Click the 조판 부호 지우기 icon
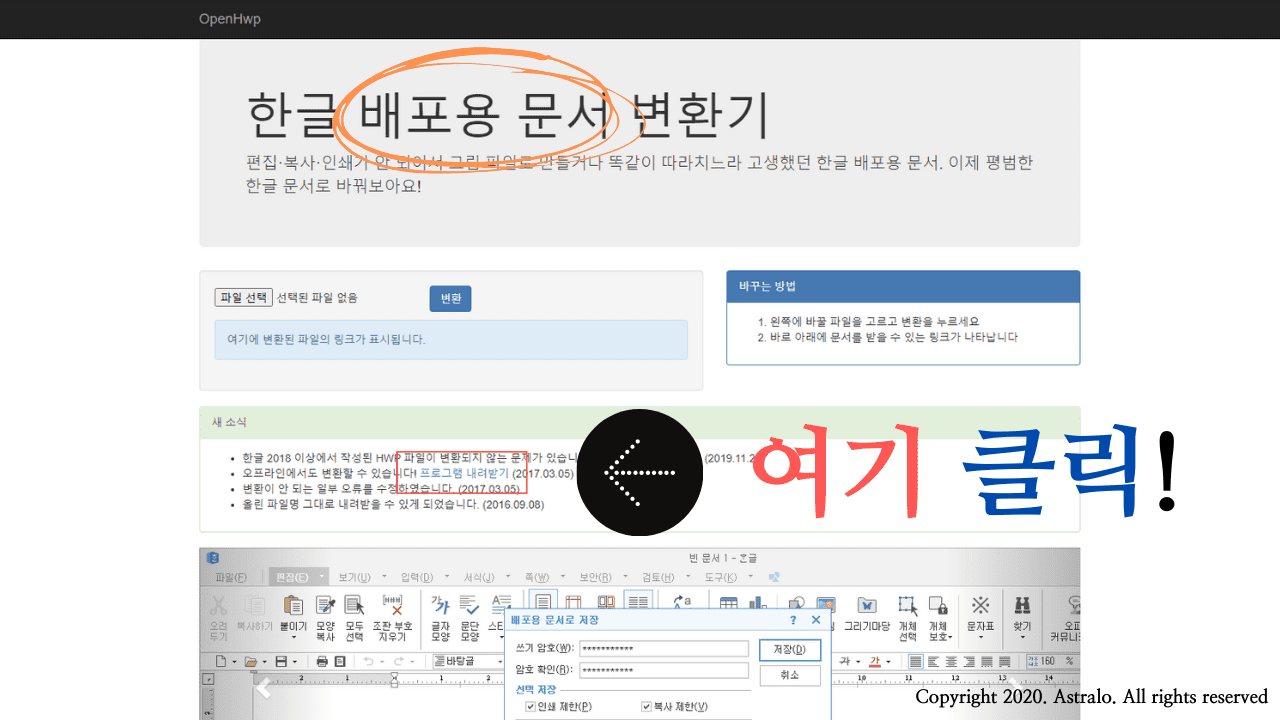The height and width of the screenshot is (720, 1280). coord(393,605)
